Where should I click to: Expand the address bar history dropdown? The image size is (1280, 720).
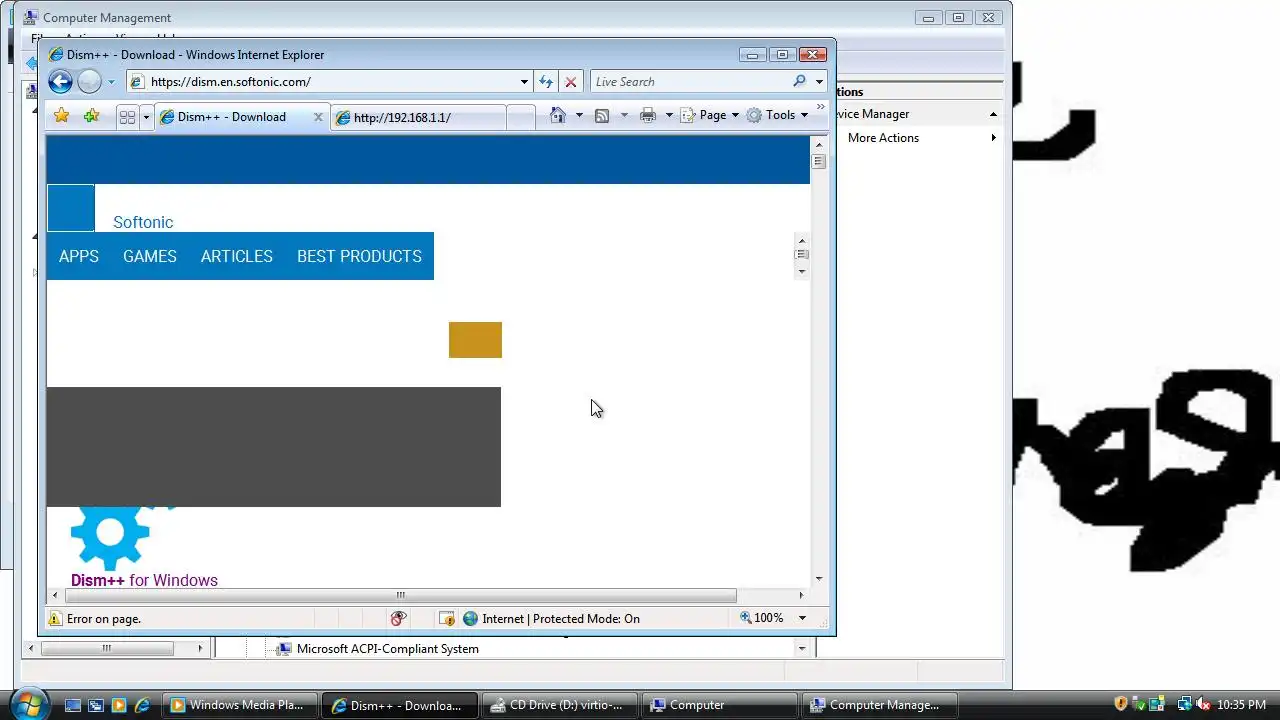524,82
